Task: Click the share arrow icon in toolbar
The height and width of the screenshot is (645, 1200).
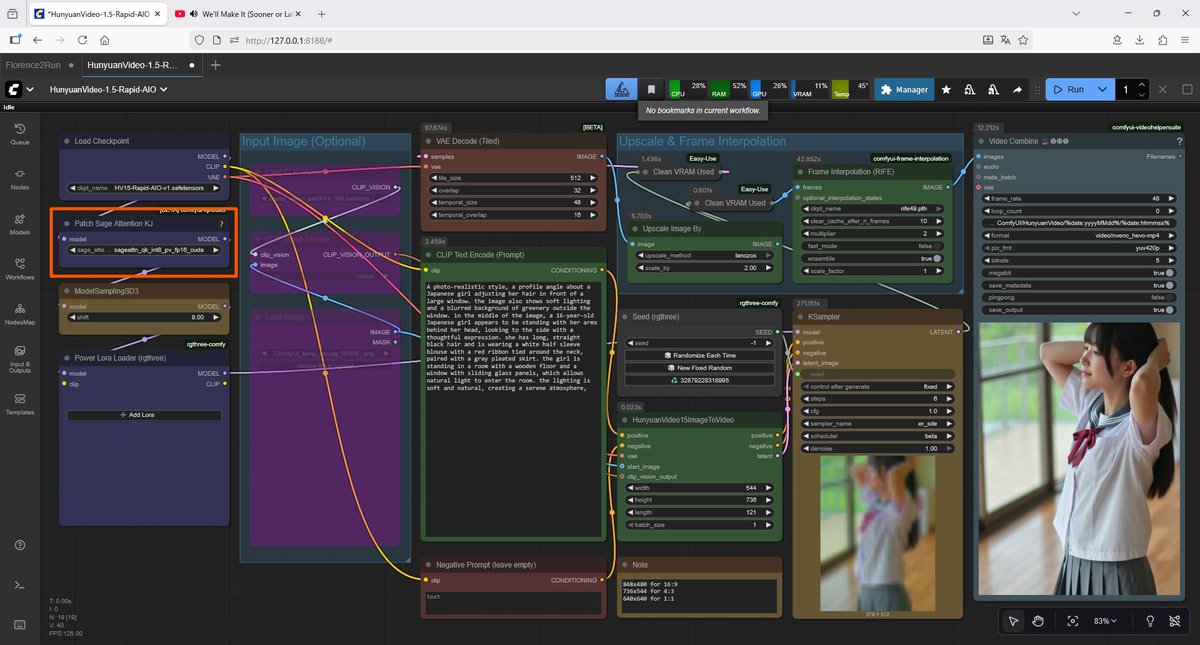Action: point(1017,89)
